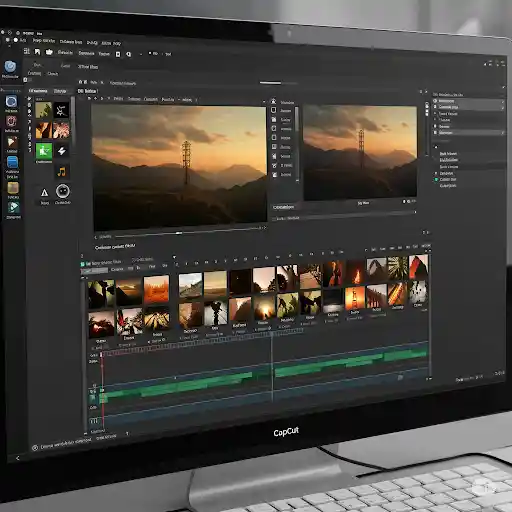Select the olive leaf thumbnail in media panel
The width and height of the screenshot is (512, 512).
44,110
